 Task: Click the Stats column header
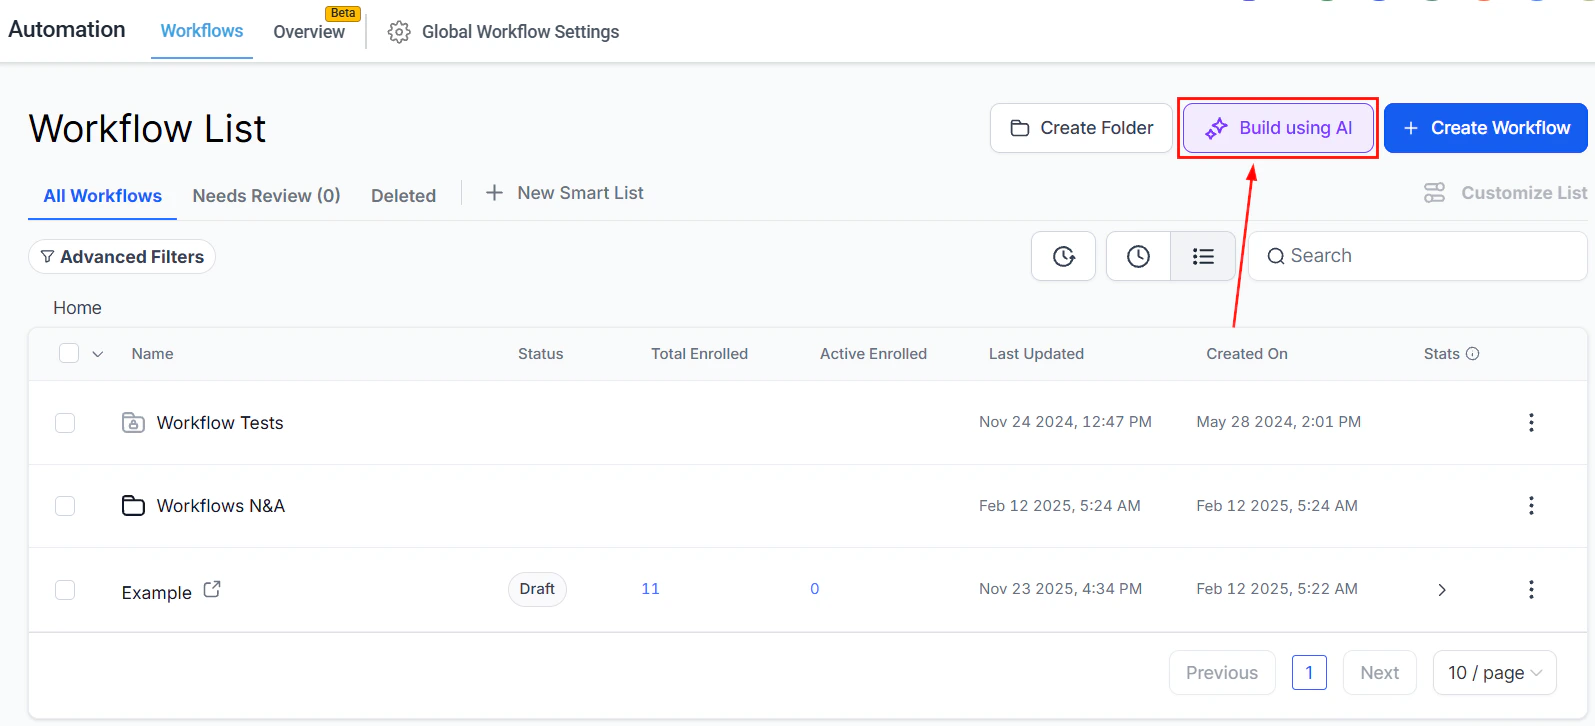1442,354
